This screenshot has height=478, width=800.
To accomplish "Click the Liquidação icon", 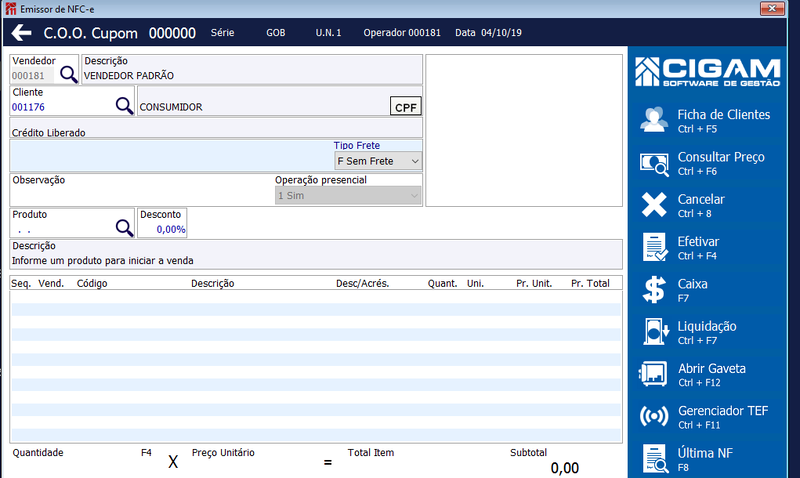I will point(655,332).
